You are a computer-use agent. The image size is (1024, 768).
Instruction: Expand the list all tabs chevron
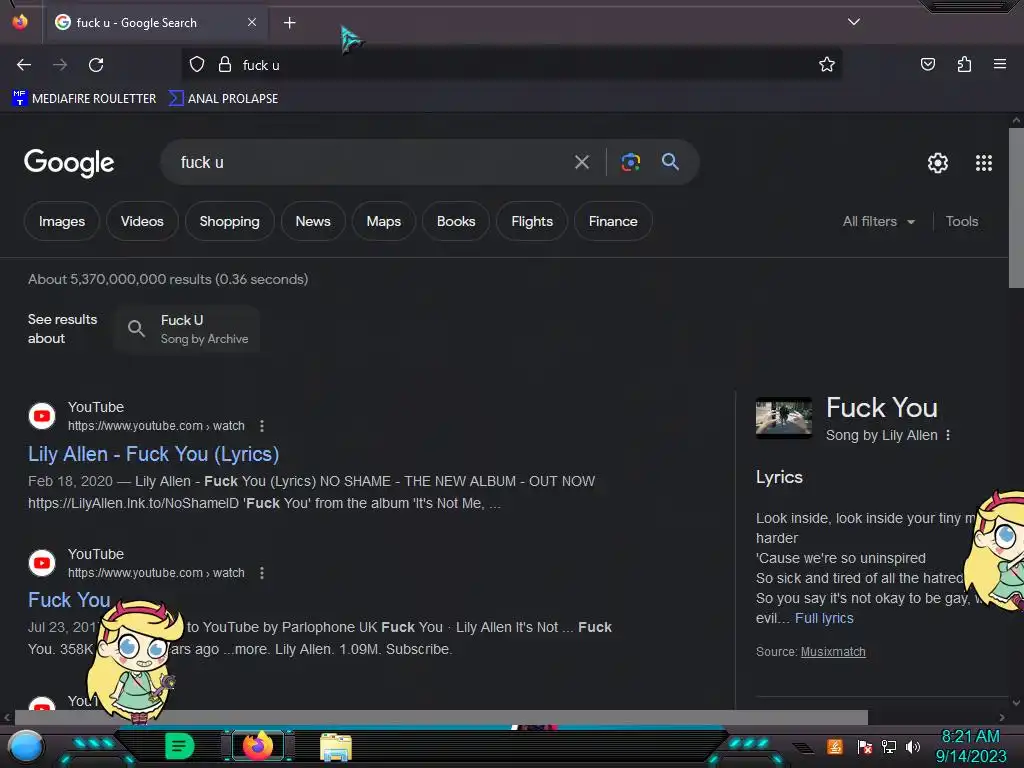point(854,22)
